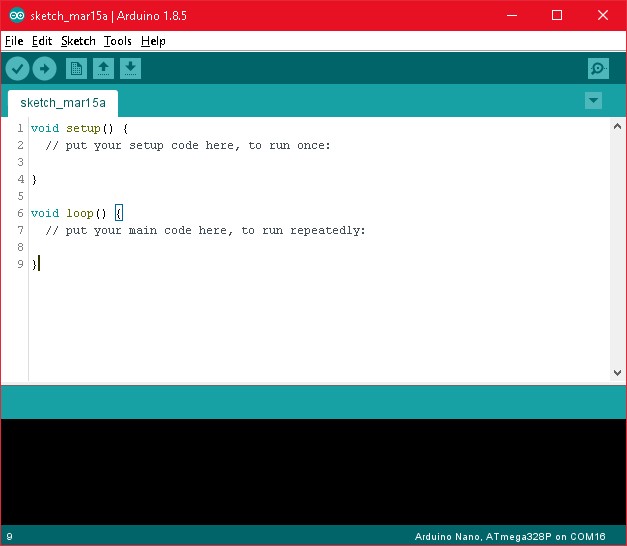Open the Tools menu
Viewport: 627px width, 546px height.
click(x=118, y=41)
